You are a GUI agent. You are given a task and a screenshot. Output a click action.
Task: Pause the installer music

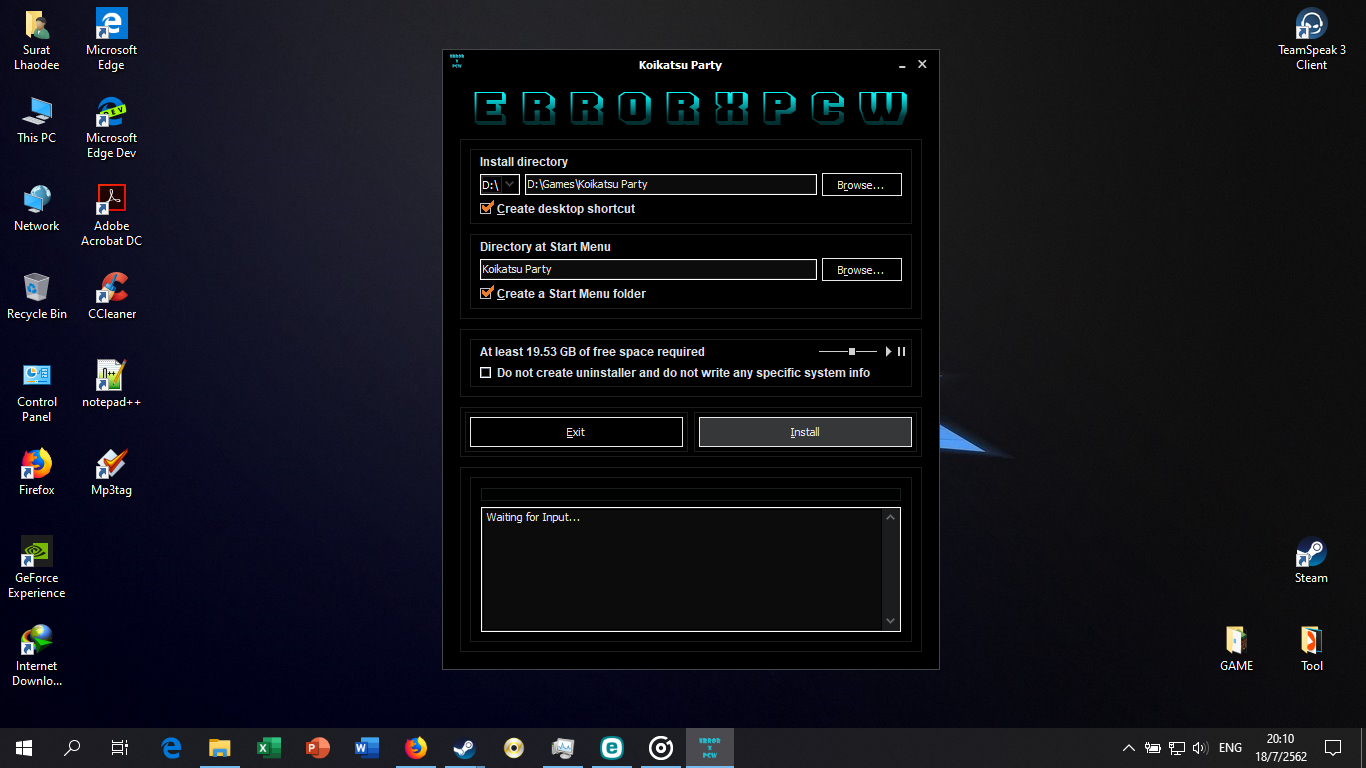tap(901, 352)
